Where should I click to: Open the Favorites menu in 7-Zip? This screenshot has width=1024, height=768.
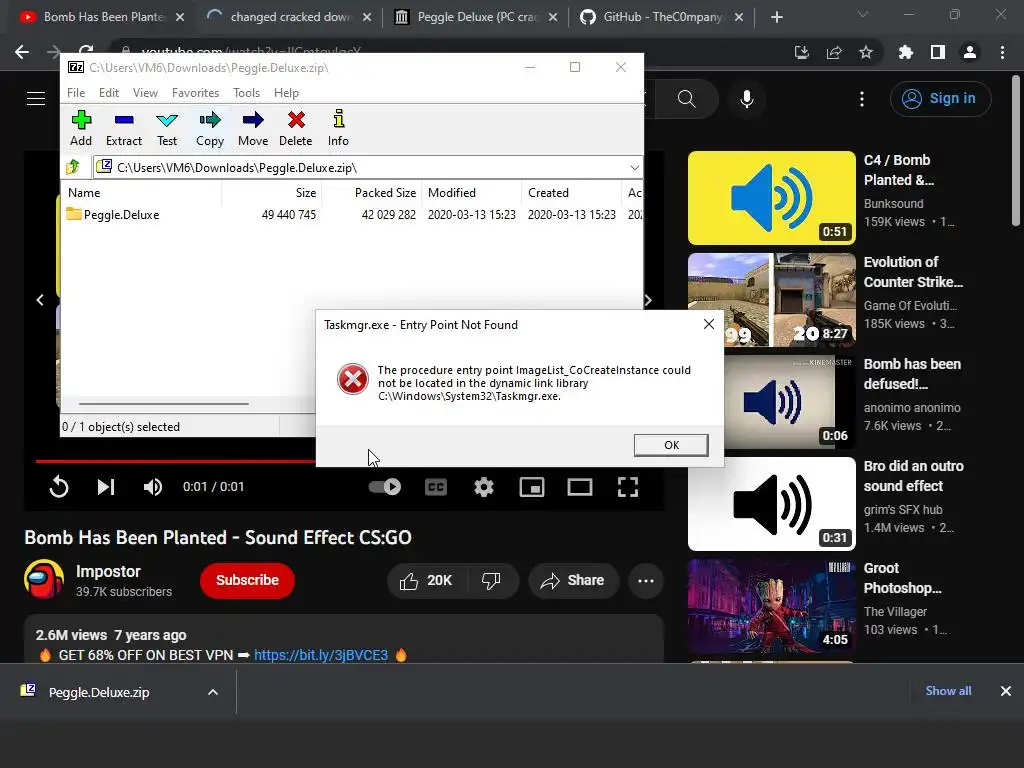point(195,93)
